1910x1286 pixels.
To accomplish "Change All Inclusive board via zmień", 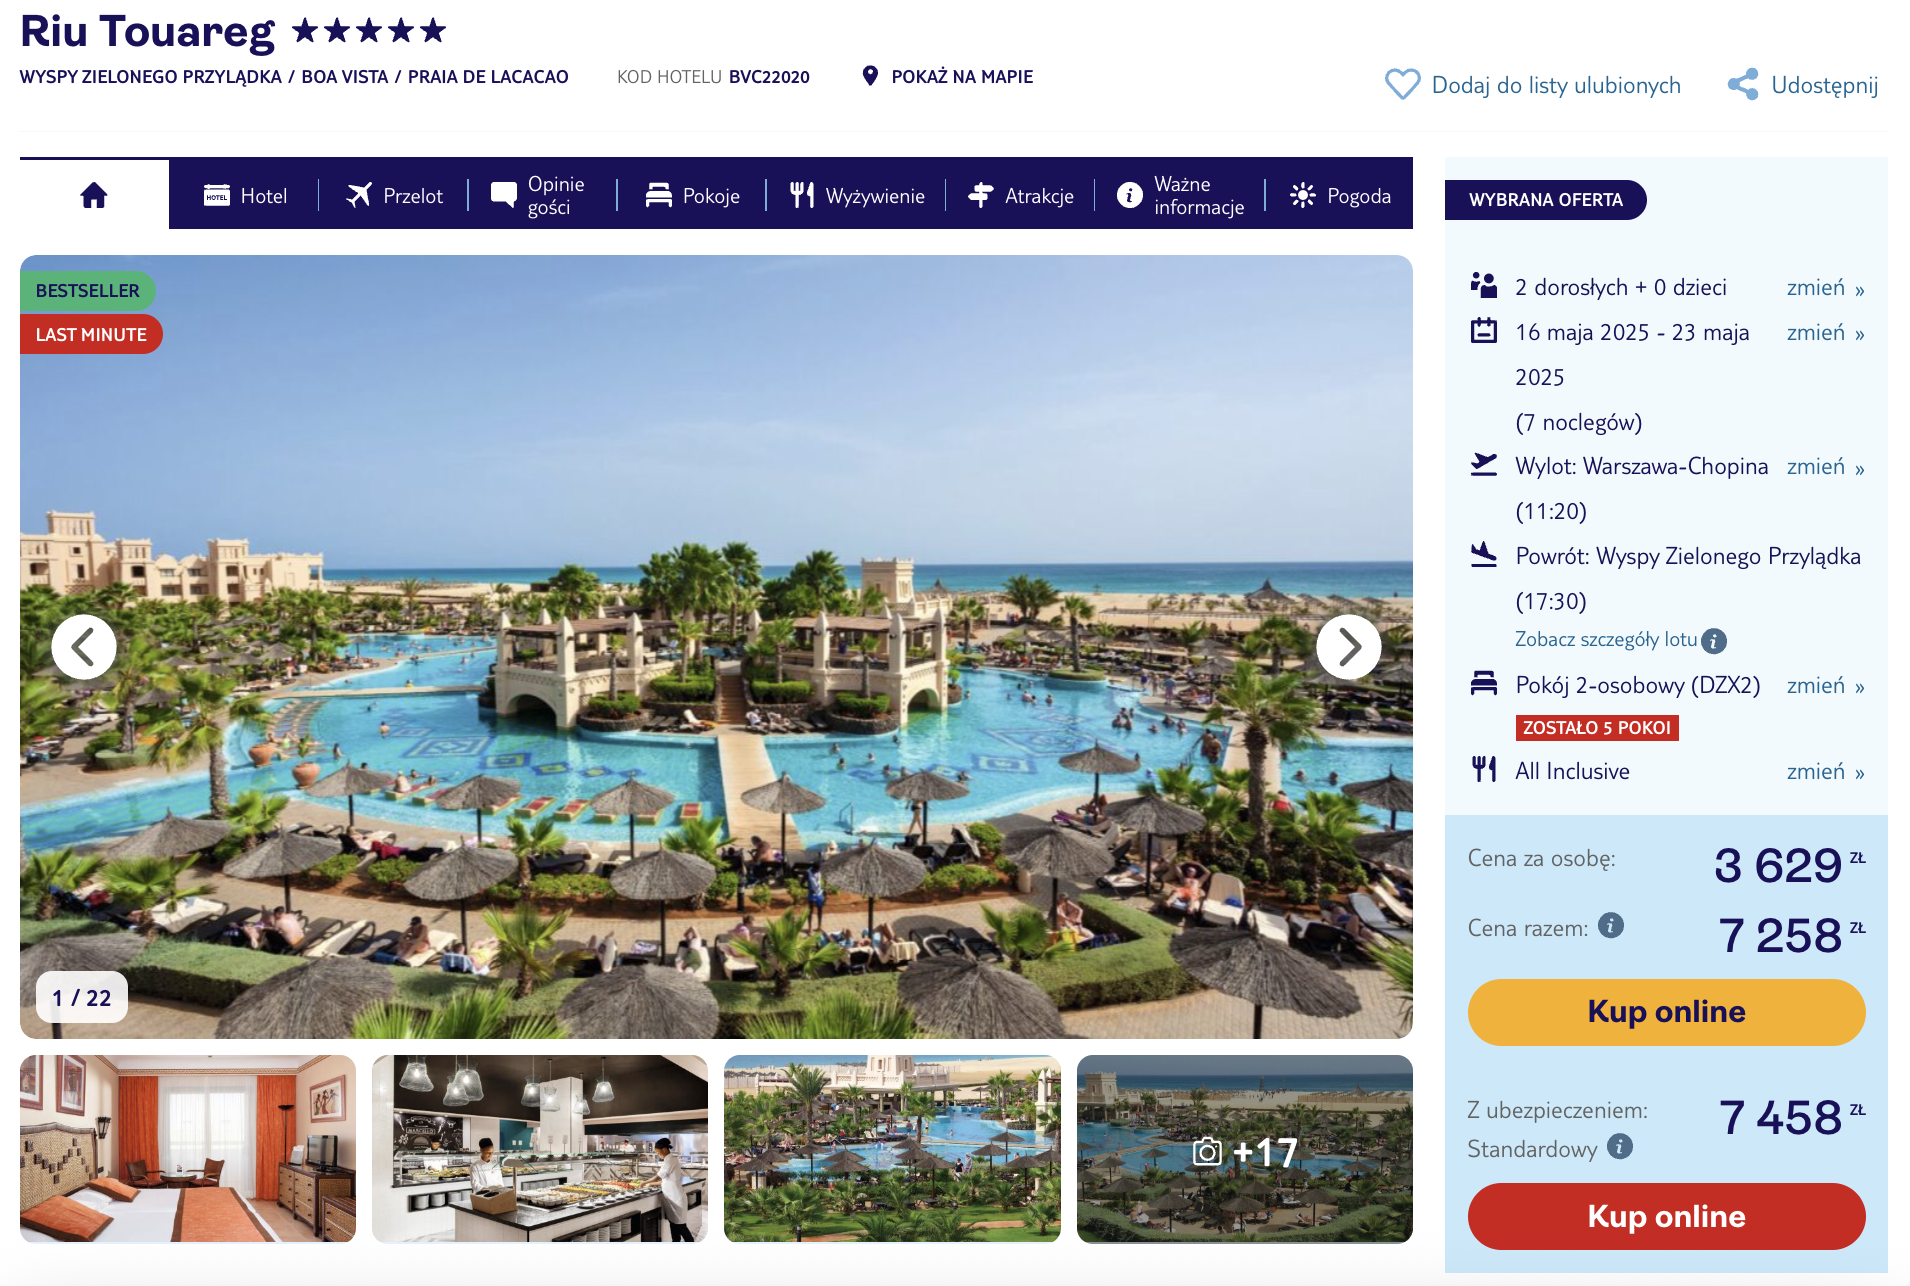I will click(1825, 772).
